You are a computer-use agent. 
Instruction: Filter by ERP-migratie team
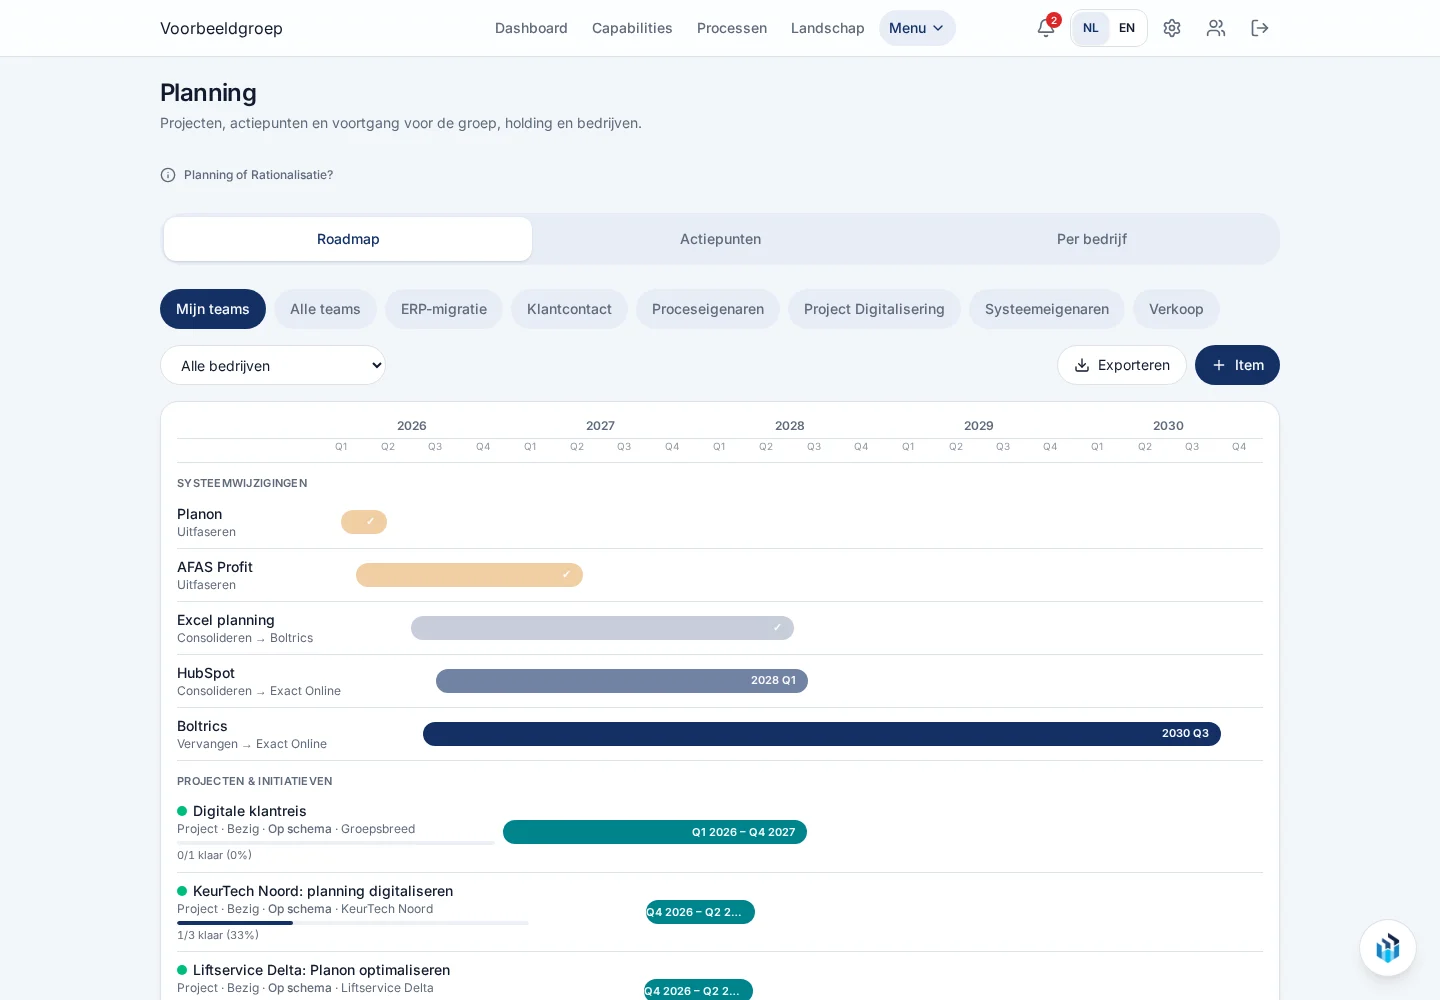(444, 309)
